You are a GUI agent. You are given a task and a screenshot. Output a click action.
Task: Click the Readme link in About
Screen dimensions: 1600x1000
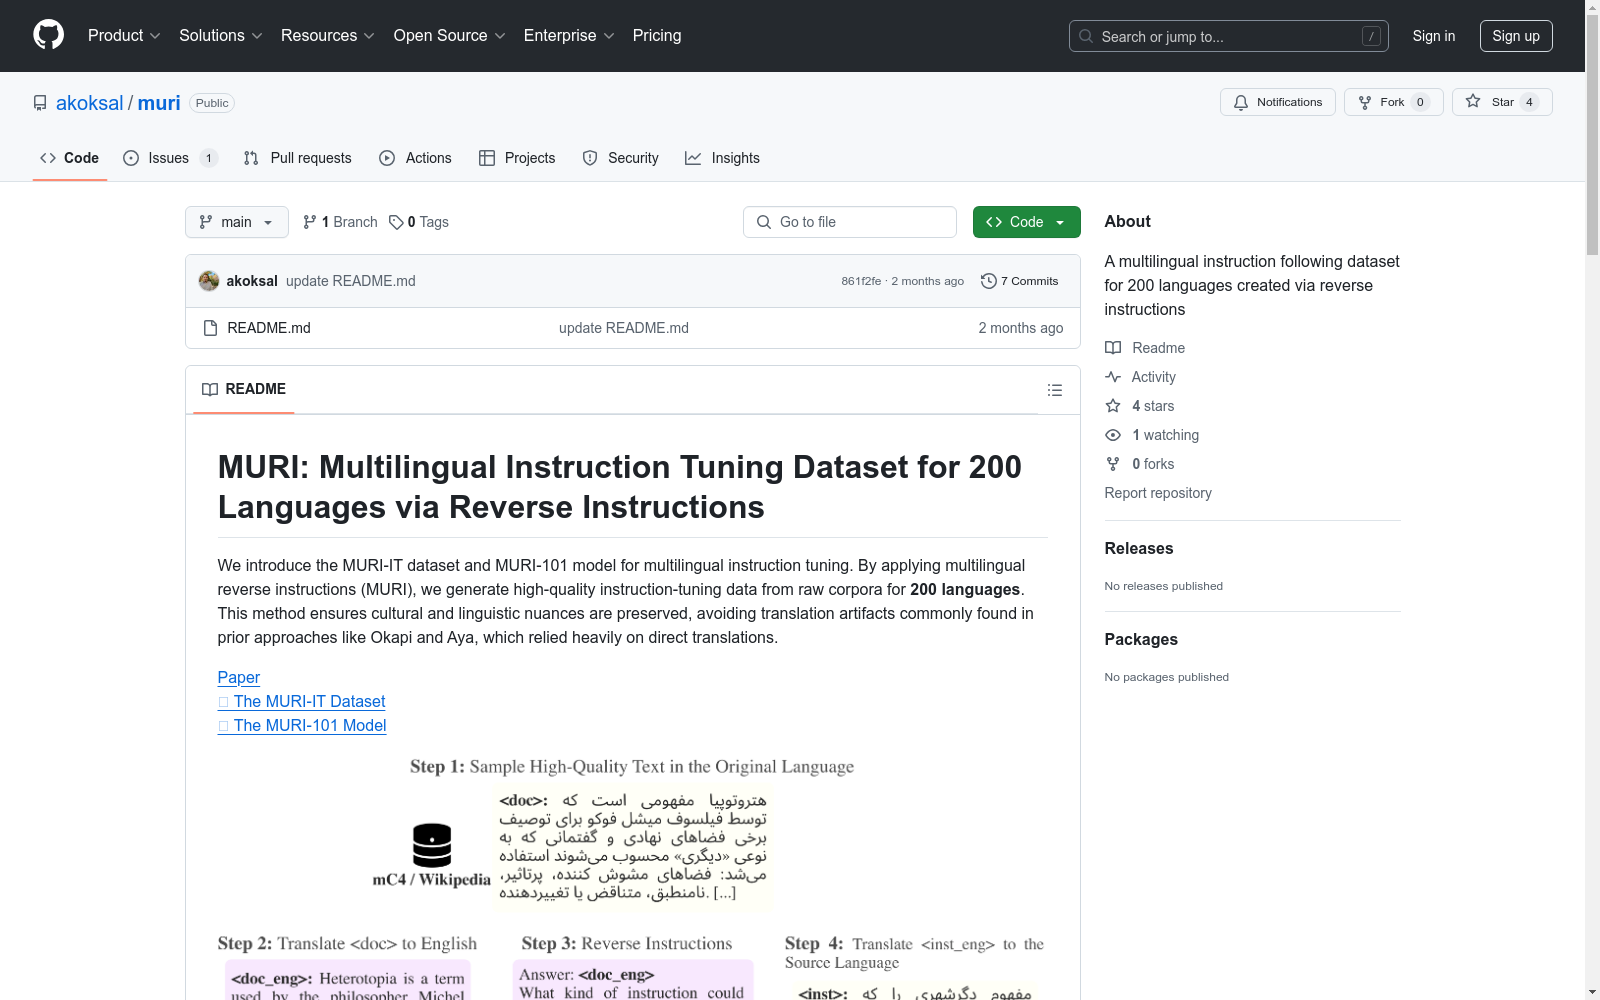1145,348
